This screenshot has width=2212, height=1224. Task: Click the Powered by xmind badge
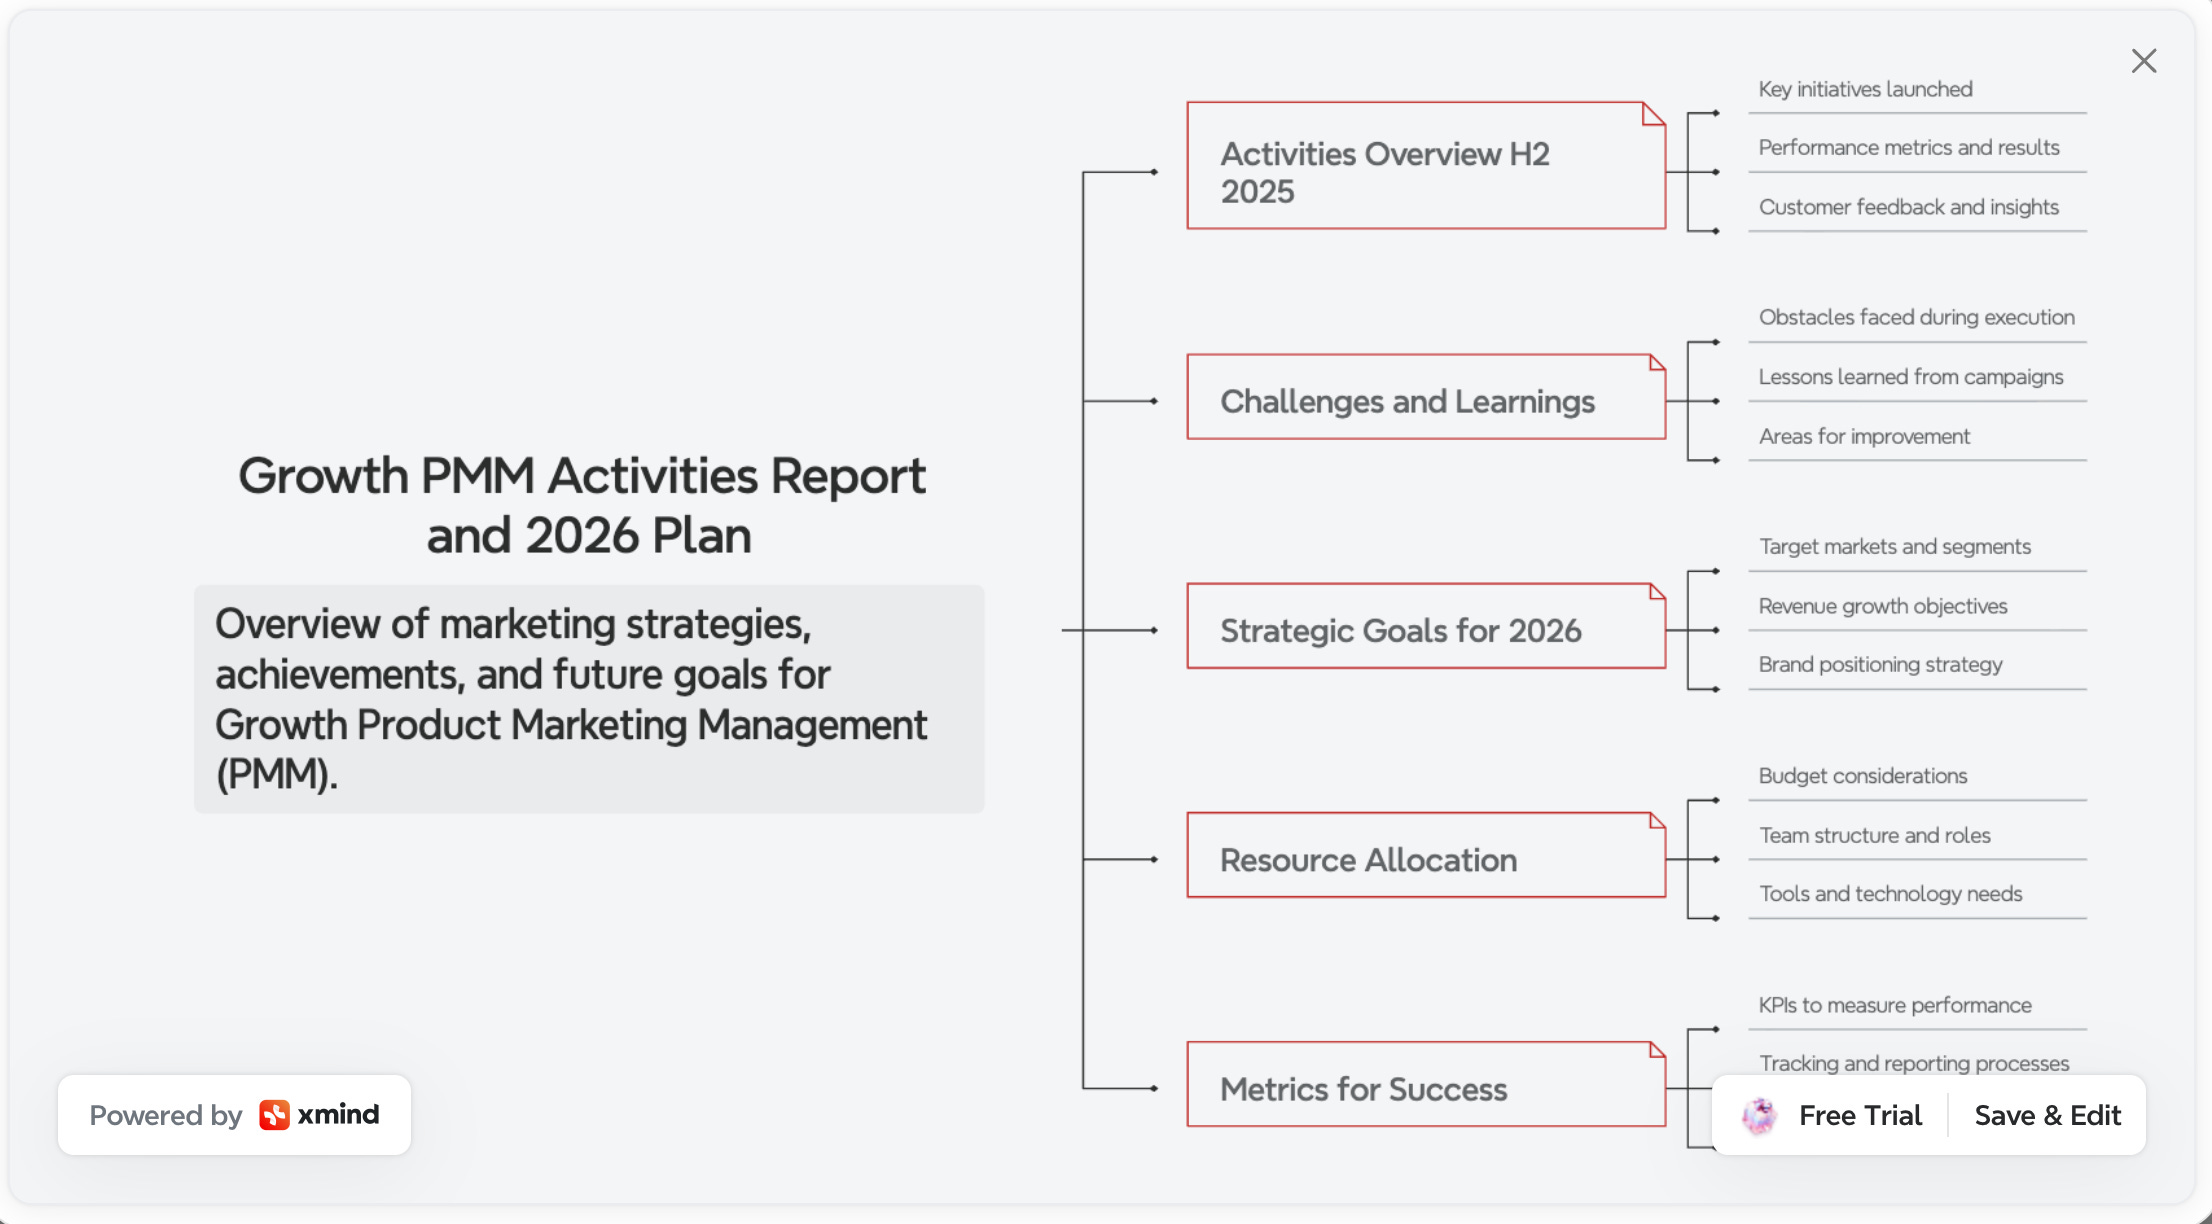(x=234, y=1115)
